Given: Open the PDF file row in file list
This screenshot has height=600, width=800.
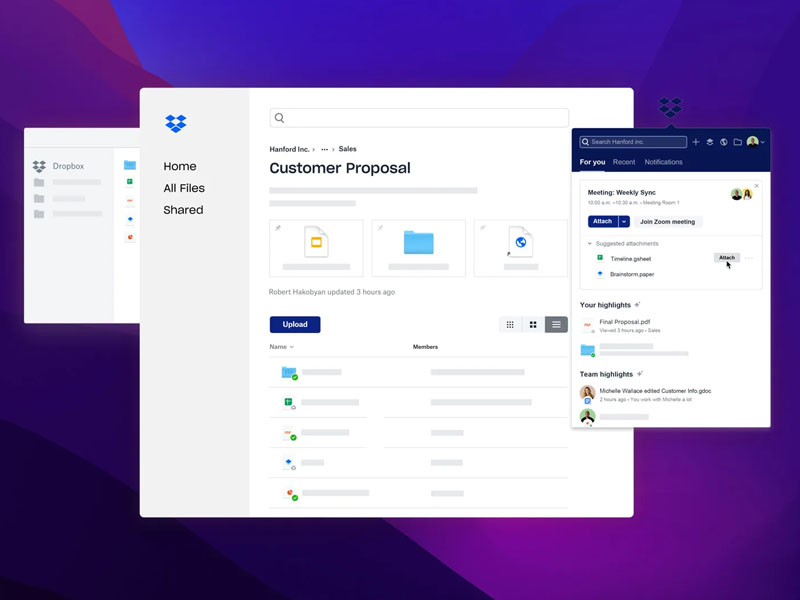Looking at the screenshot, I should tap(418, 433).
